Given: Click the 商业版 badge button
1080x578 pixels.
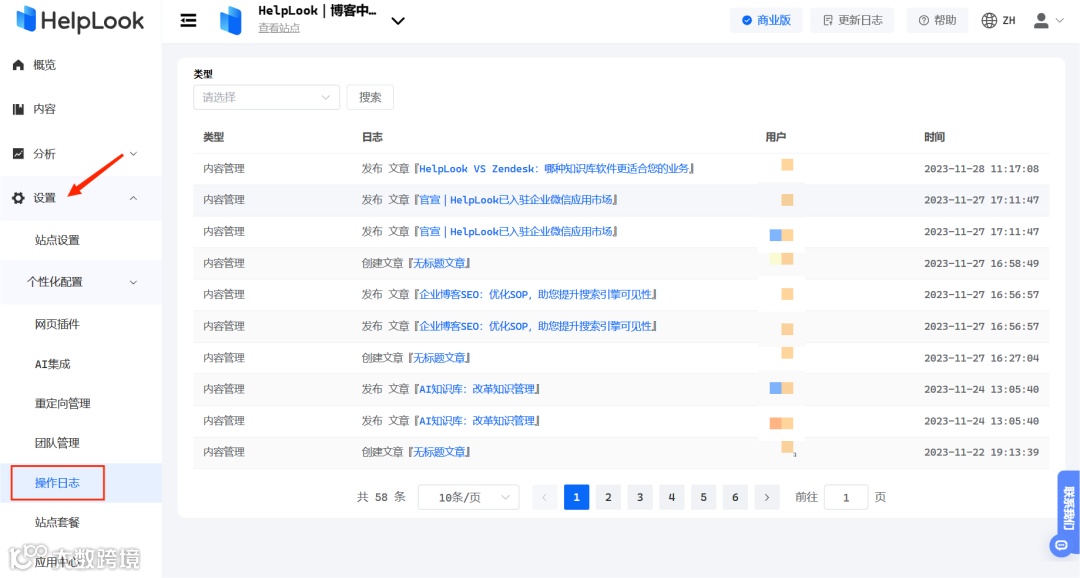Looking at the screenshot, I should coord(766,19).
